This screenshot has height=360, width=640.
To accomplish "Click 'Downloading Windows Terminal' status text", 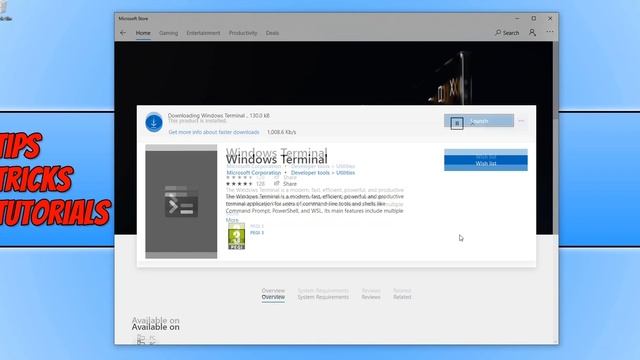I will click(219, 116).
